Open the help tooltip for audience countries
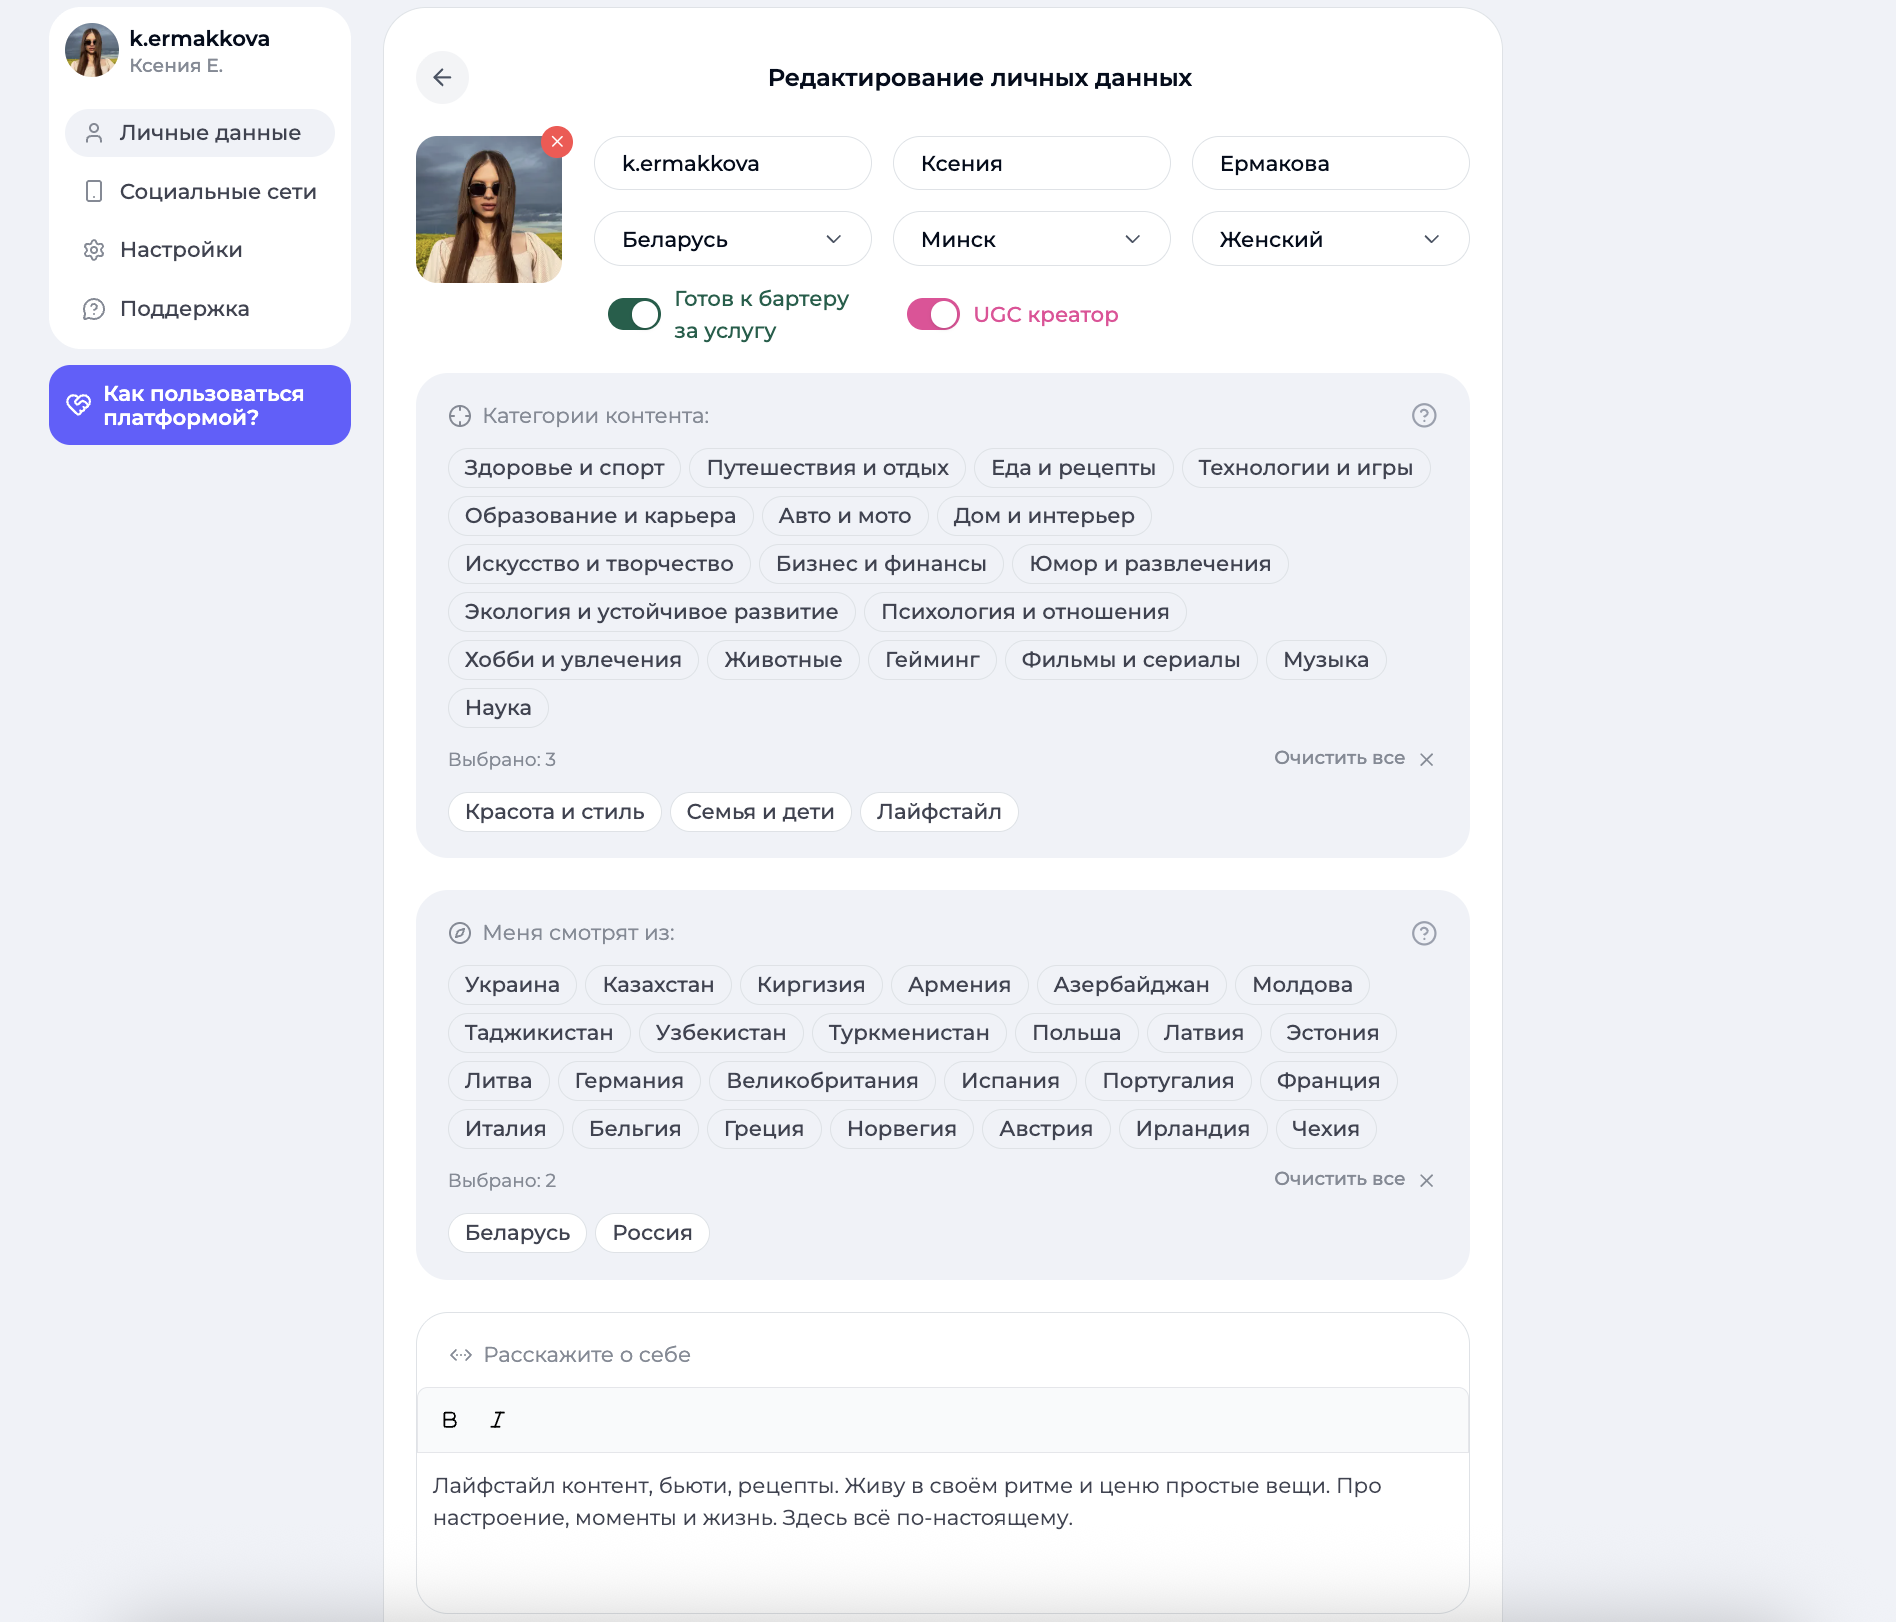Viewport: 1896px width, 1622px height. click(x=1424, y=933)
